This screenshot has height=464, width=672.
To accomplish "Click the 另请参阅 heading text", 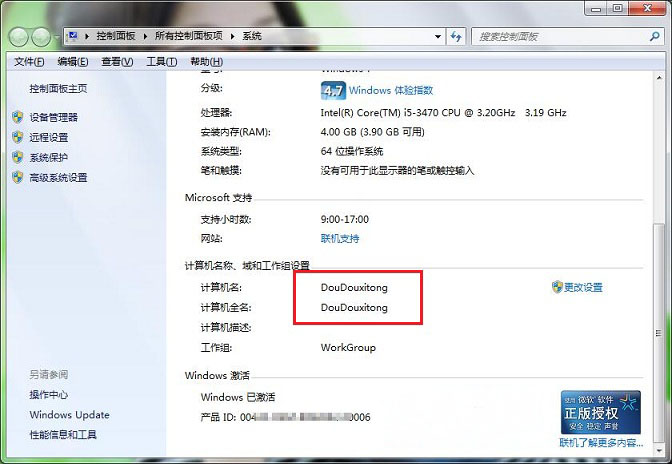I will [x=48, y=374].
